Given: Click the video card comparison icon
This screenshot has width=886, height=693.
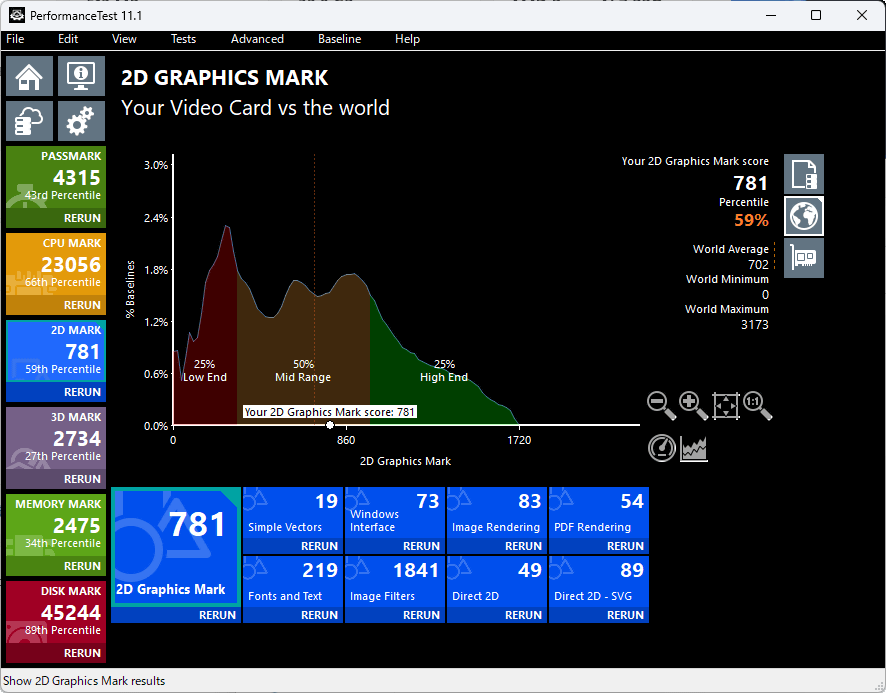Looking at the screenshot, I should coord(803,257).
